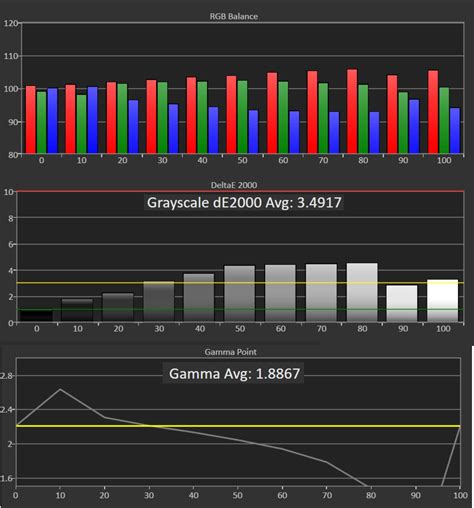Image resolution: width=474 pixels, height=508 pixels.
Task: Click the 50 label under the Gamma chart
Action: pyautogui.click(x=237, y=495)
